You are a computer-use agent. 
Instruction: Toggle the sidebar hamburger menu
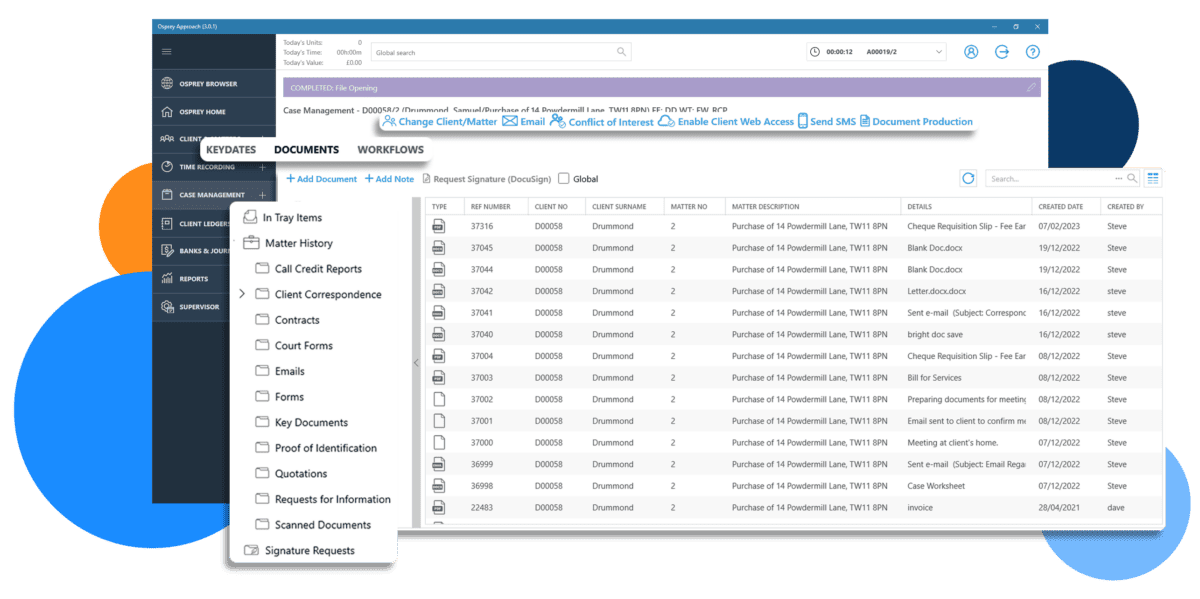[166, 50]
